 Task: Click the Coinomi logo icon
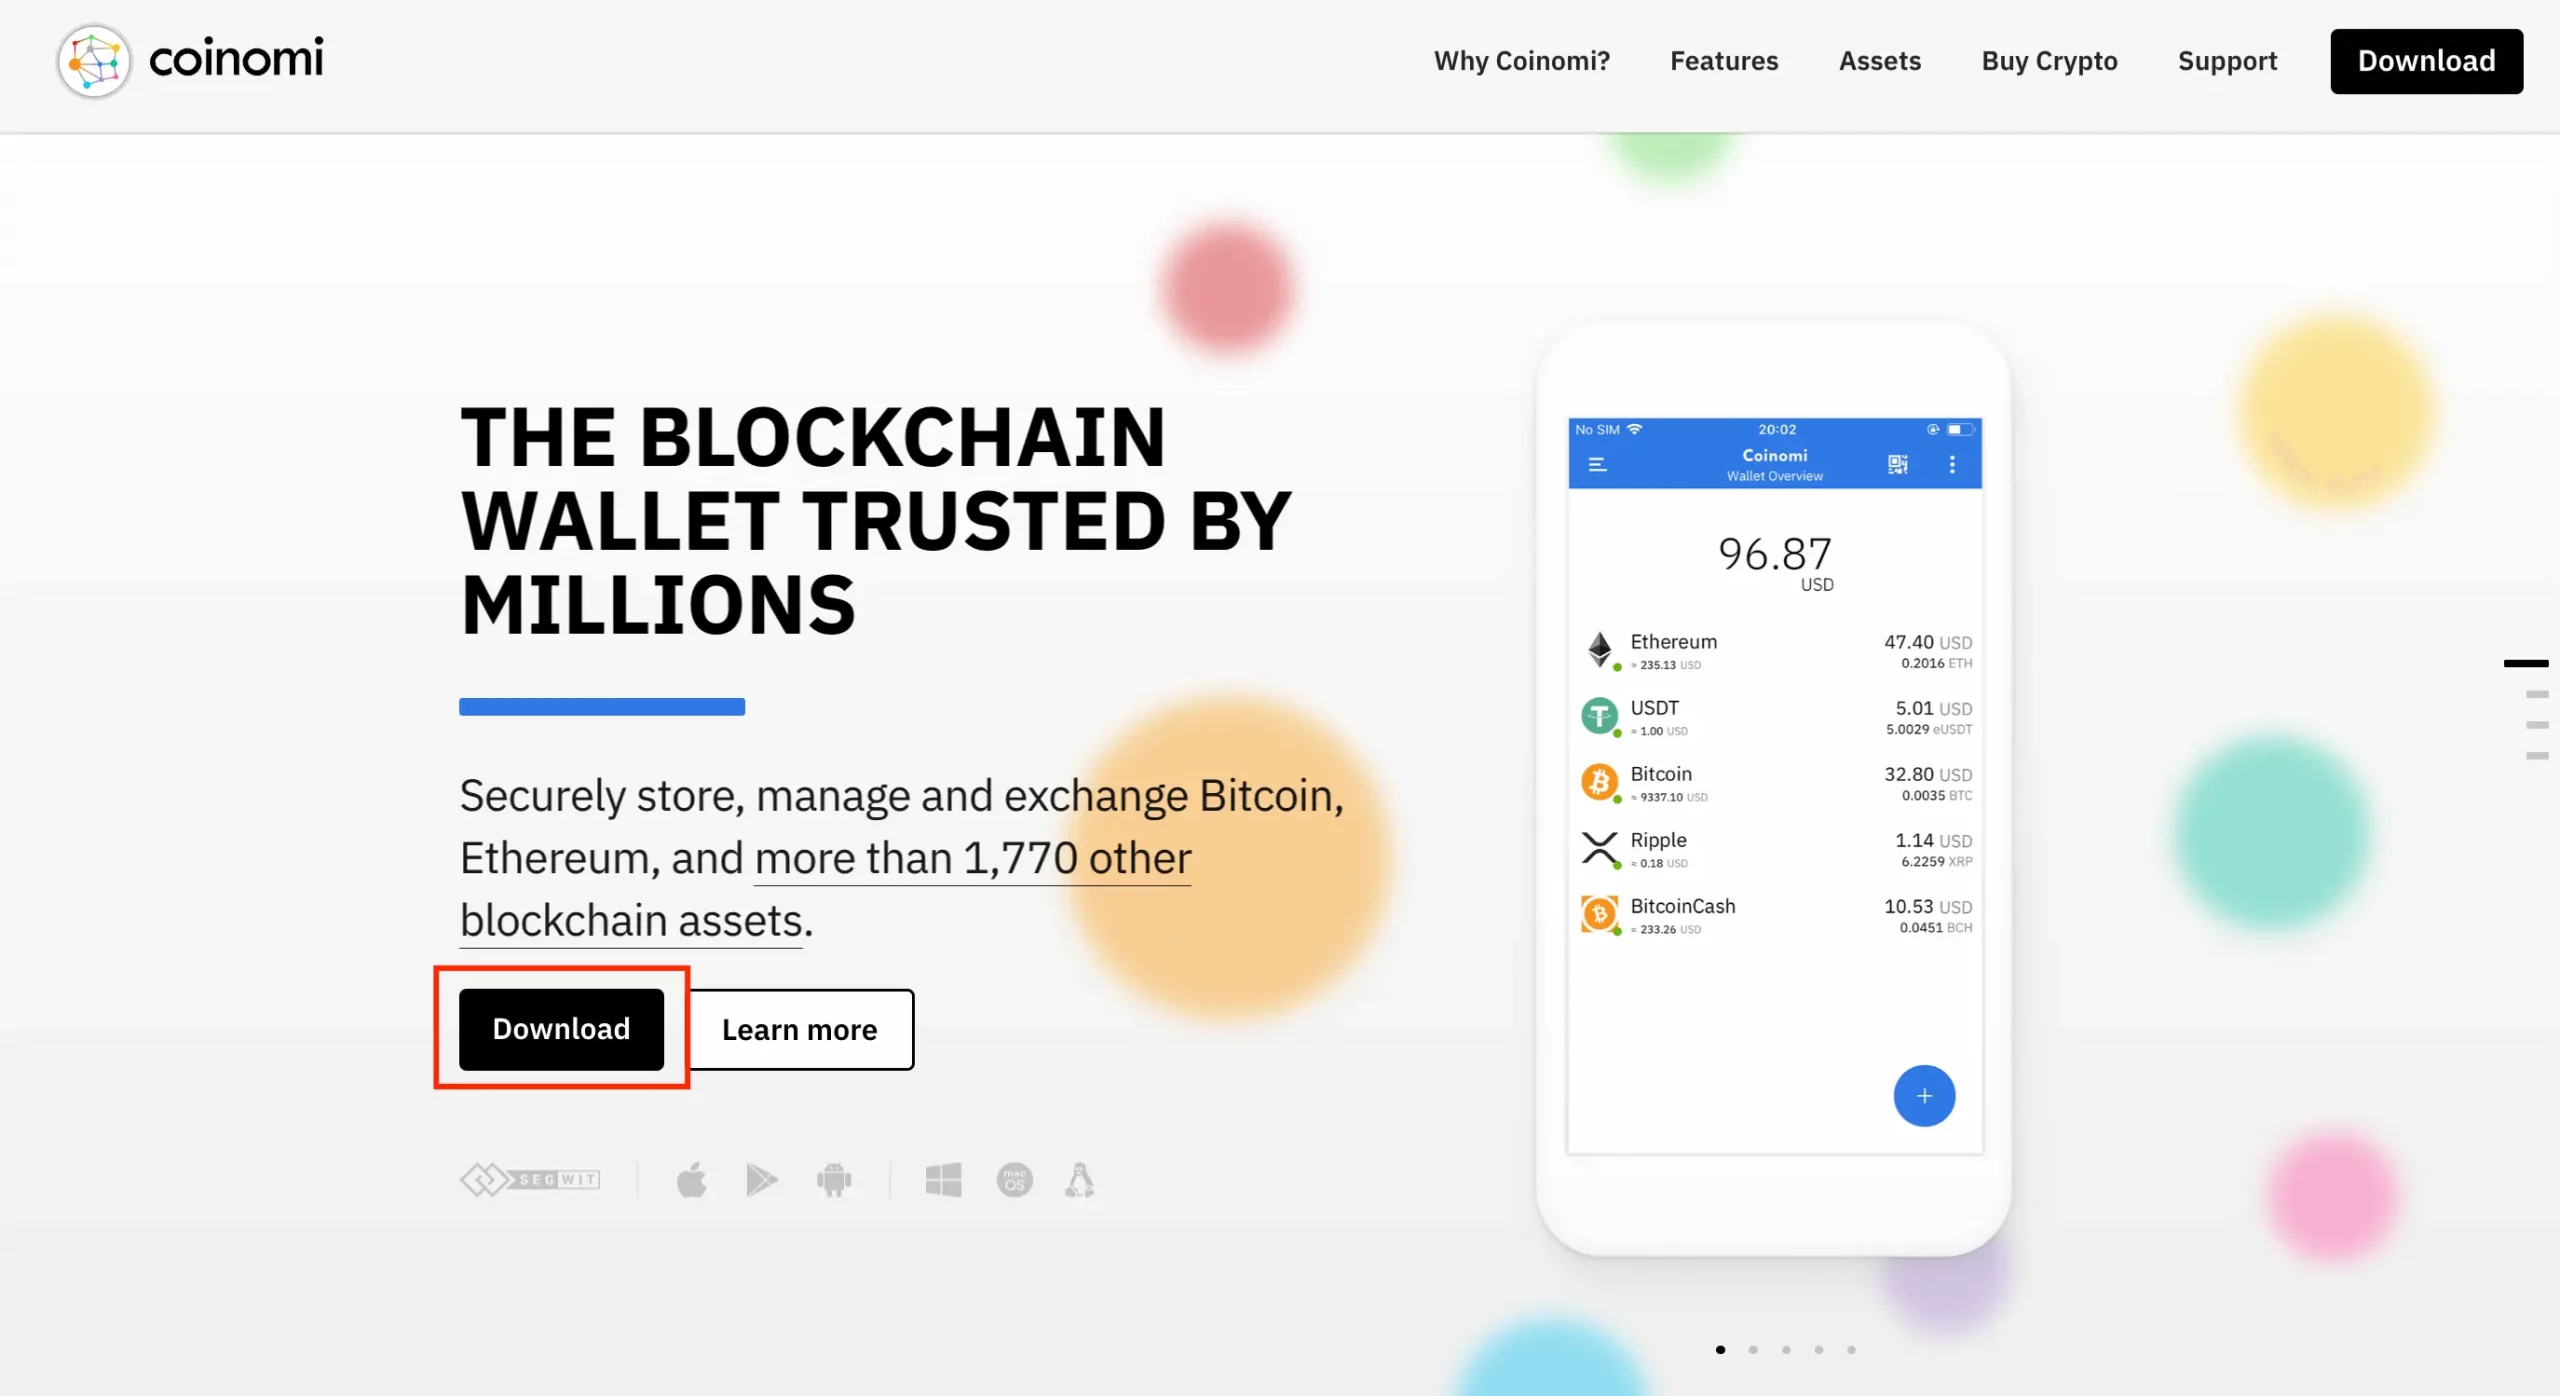[95, 60]
